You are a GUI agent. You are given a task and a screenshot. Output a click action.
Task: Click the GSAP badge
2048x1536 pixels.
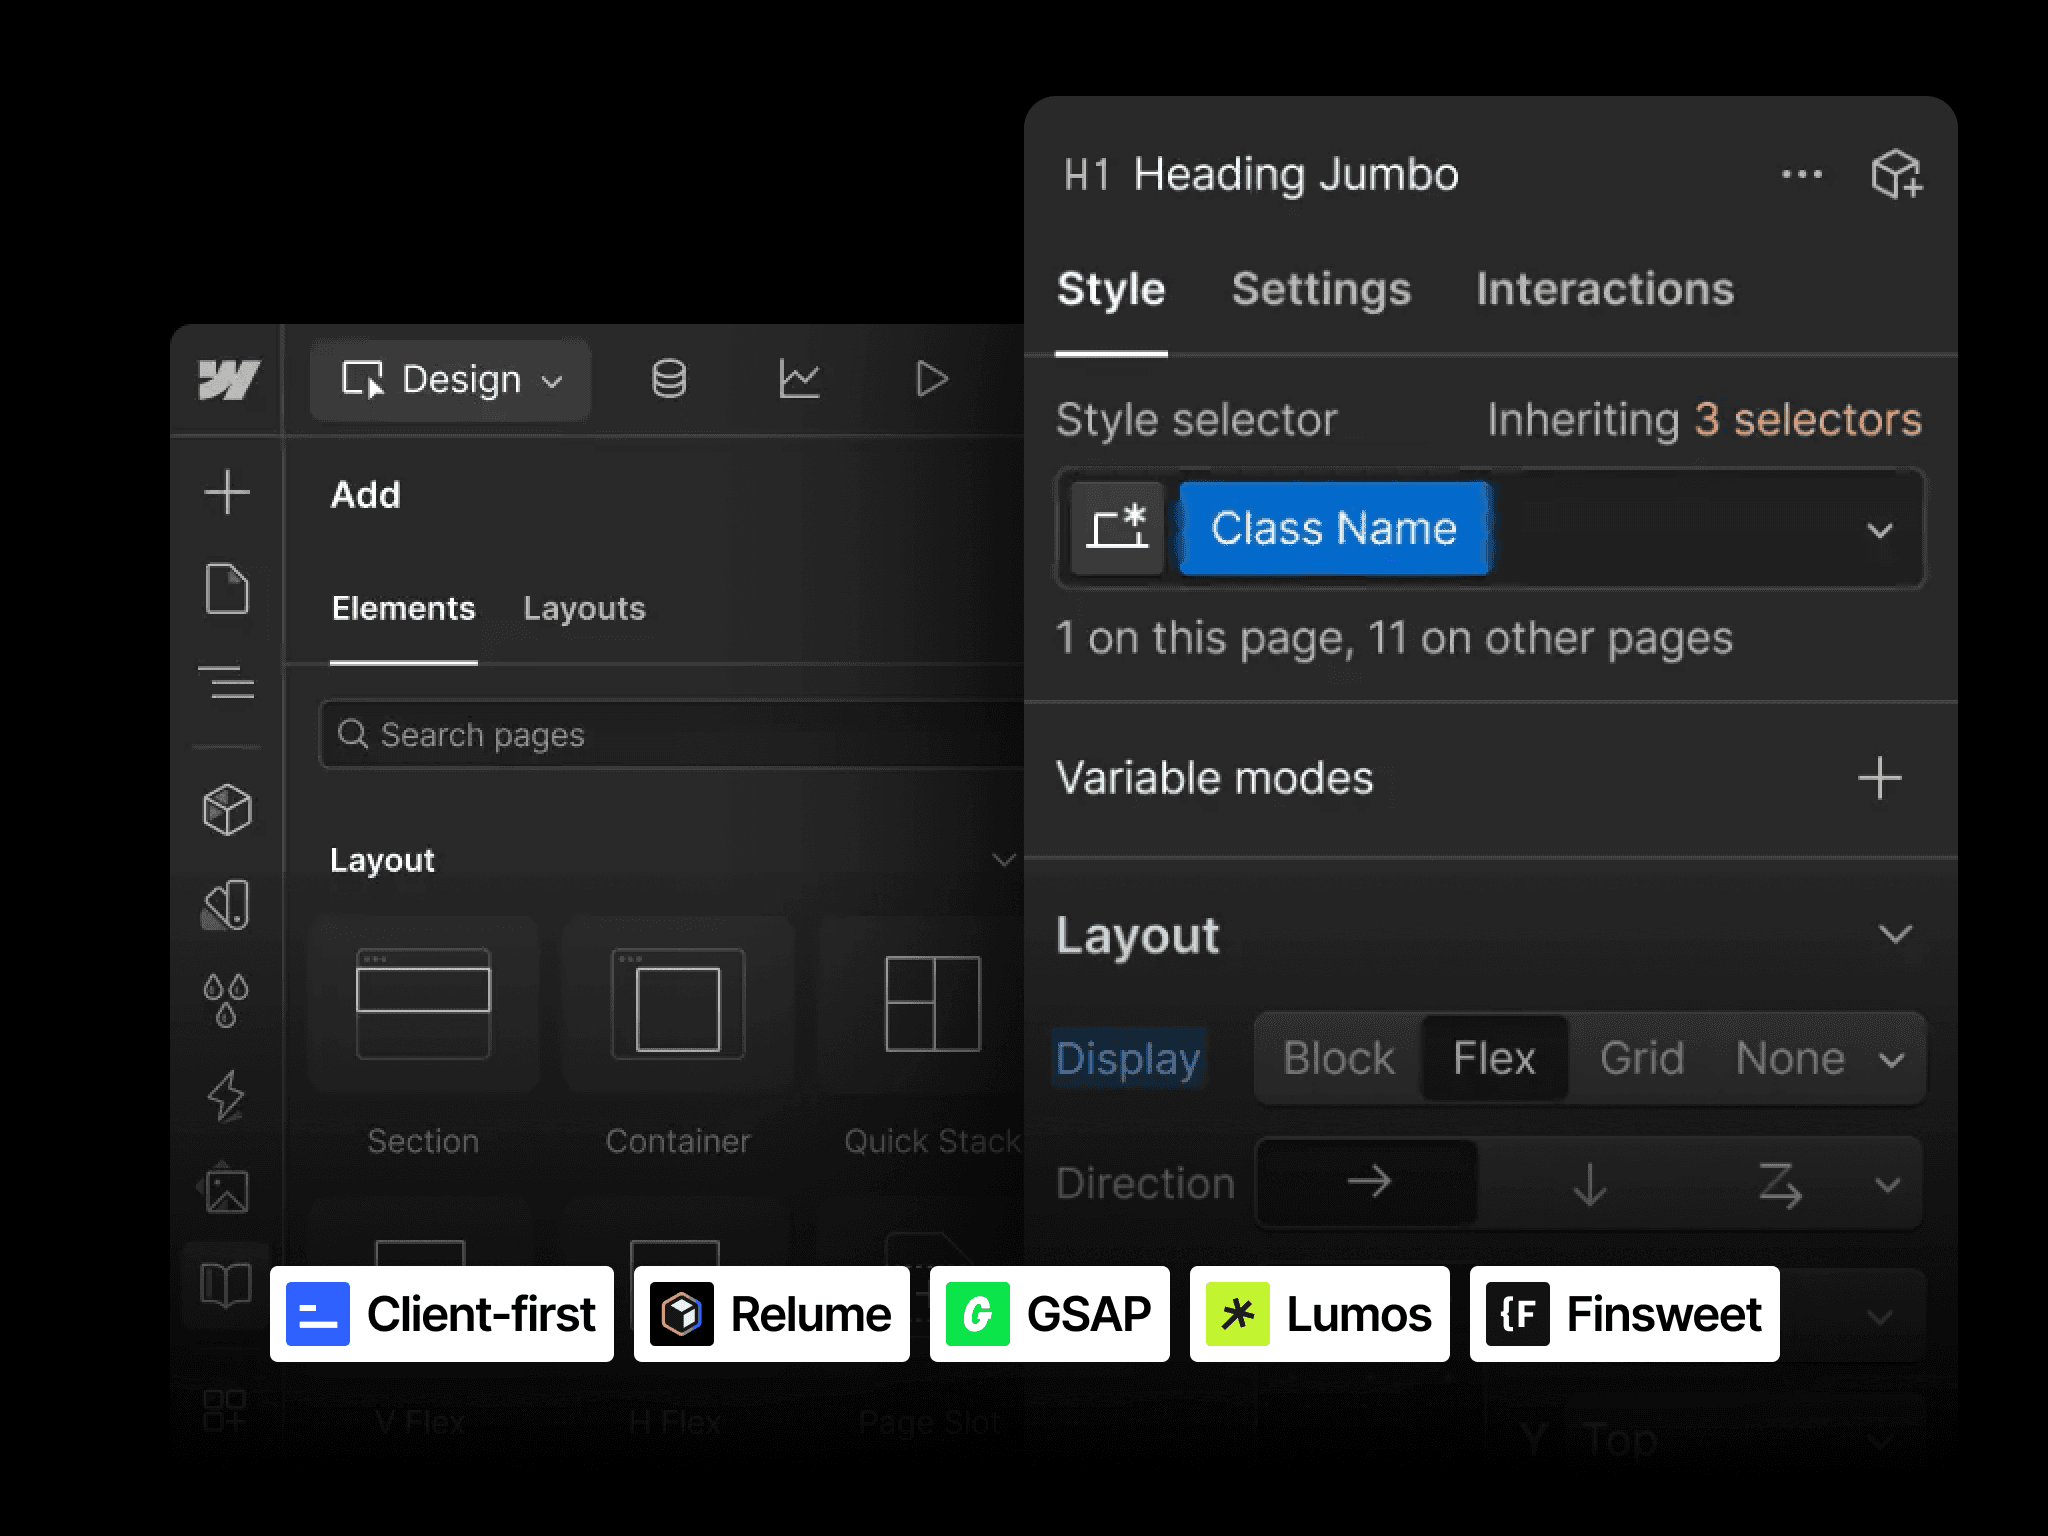pos(1050,1314)
